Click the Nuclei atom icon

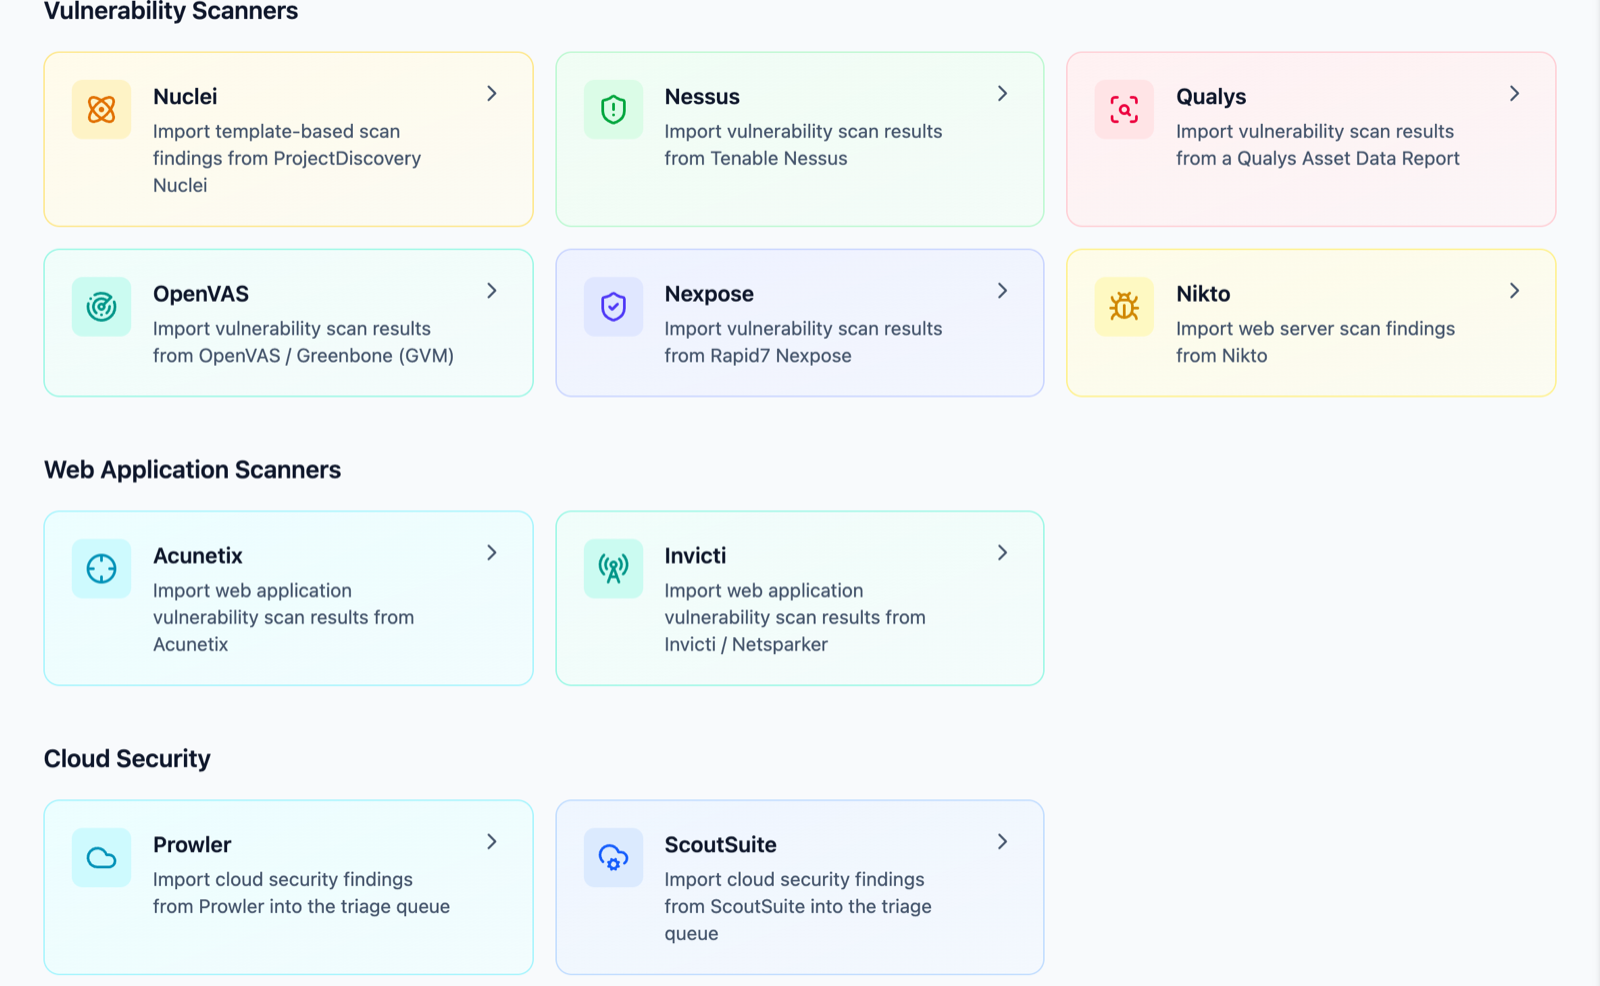tap(102, 109)
